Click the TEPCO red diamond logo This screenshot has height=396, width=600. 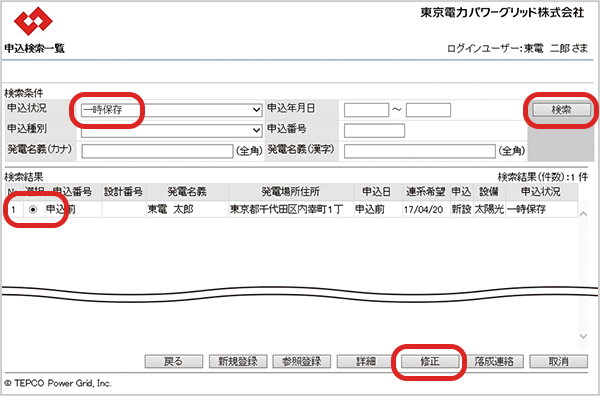(33, 21)
